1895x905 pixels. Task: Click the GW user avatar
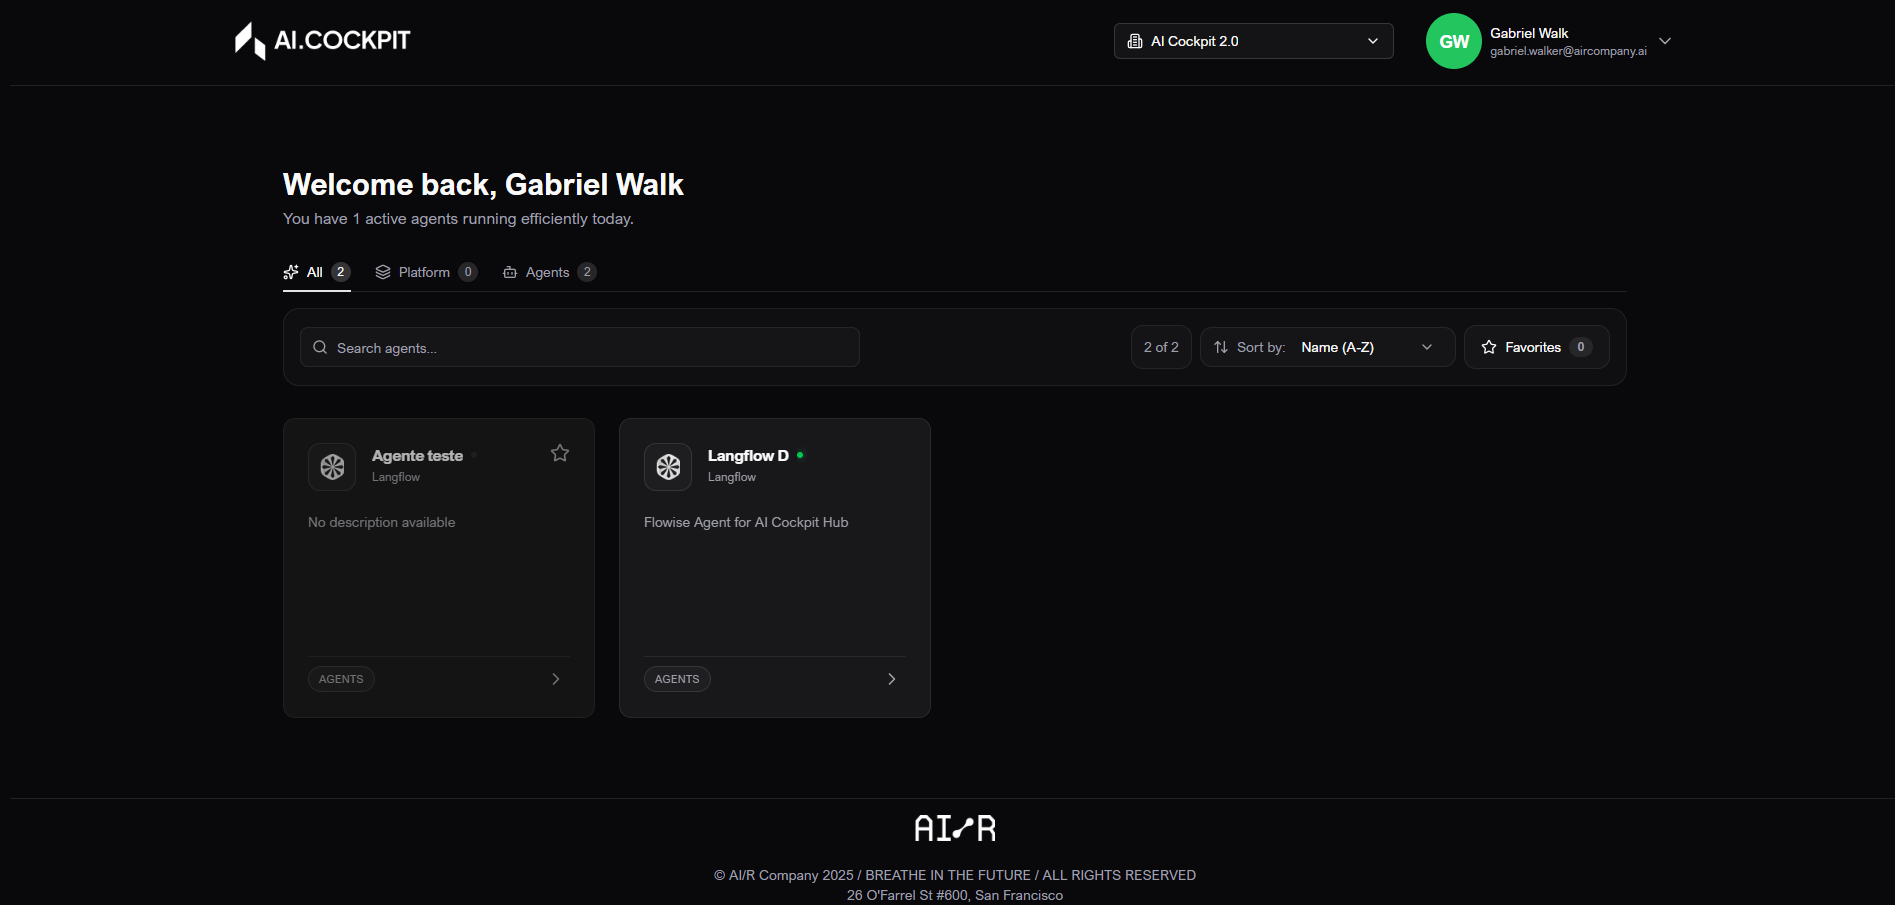pyautogui.click(x=1453, y=41)
